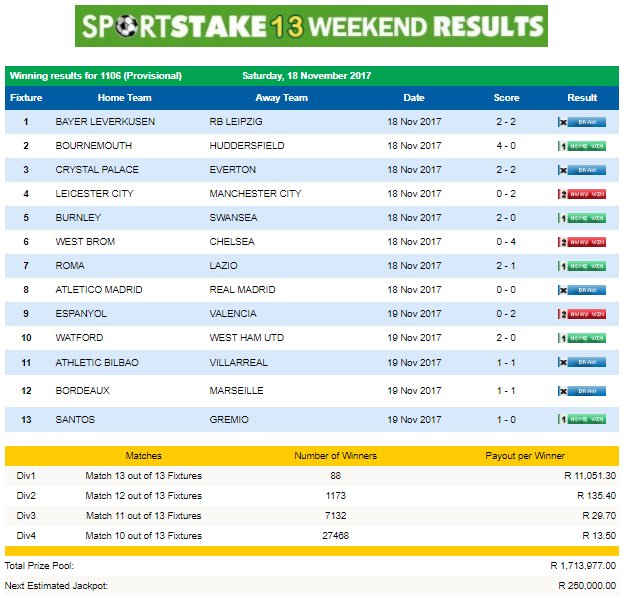Screen dimensions: 623x595
Task: Select the LEICESTER CITY team name
Action: (94, 193)
